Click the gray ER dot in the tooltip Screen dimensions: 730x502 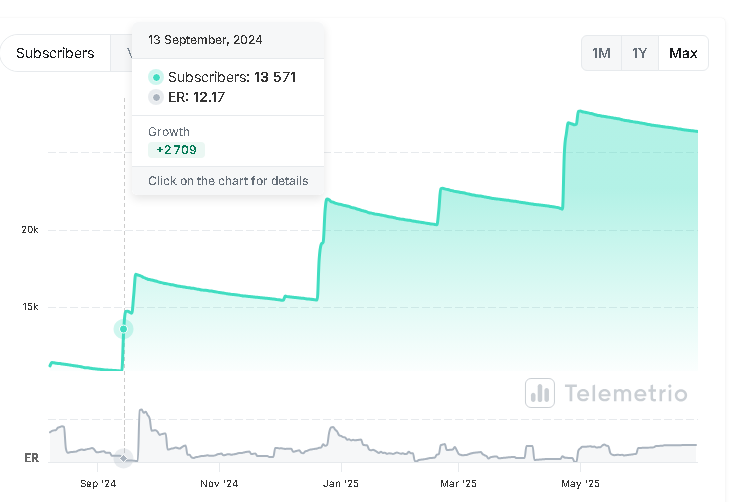click(x=156, y=97)
